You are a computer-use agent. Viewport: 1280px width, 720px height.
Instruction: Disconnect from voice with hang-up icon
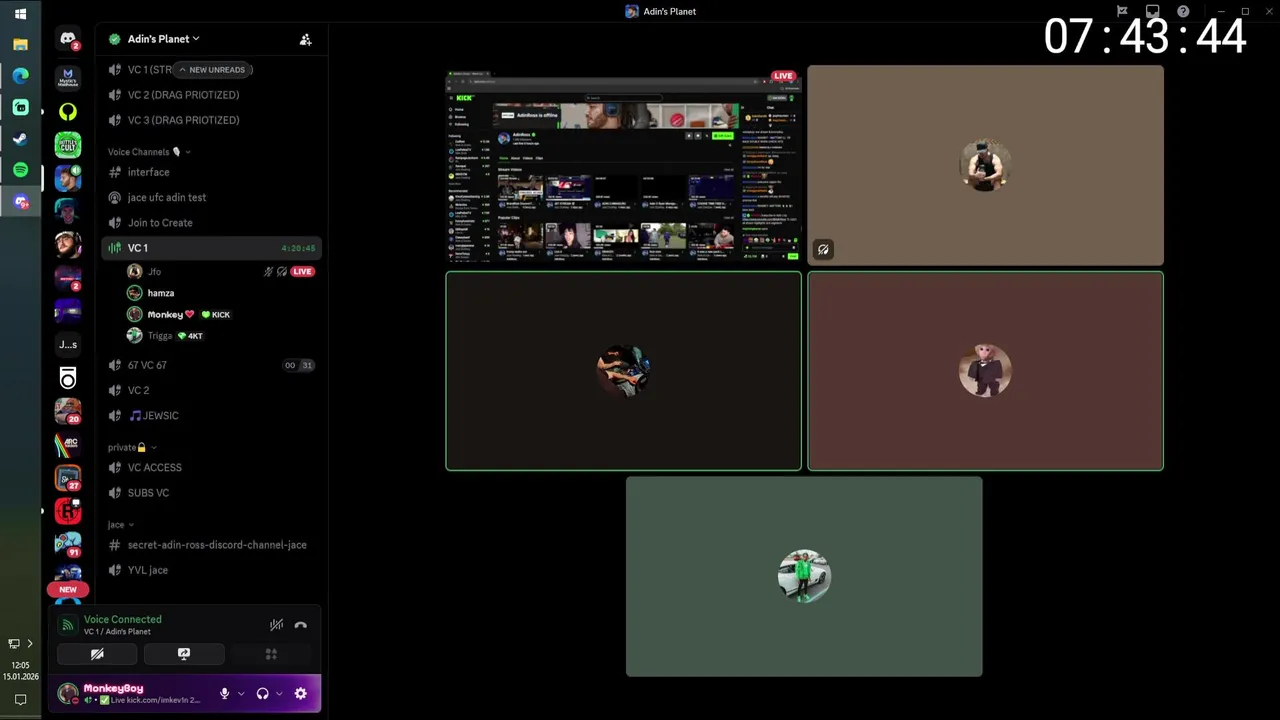(301, 625)
